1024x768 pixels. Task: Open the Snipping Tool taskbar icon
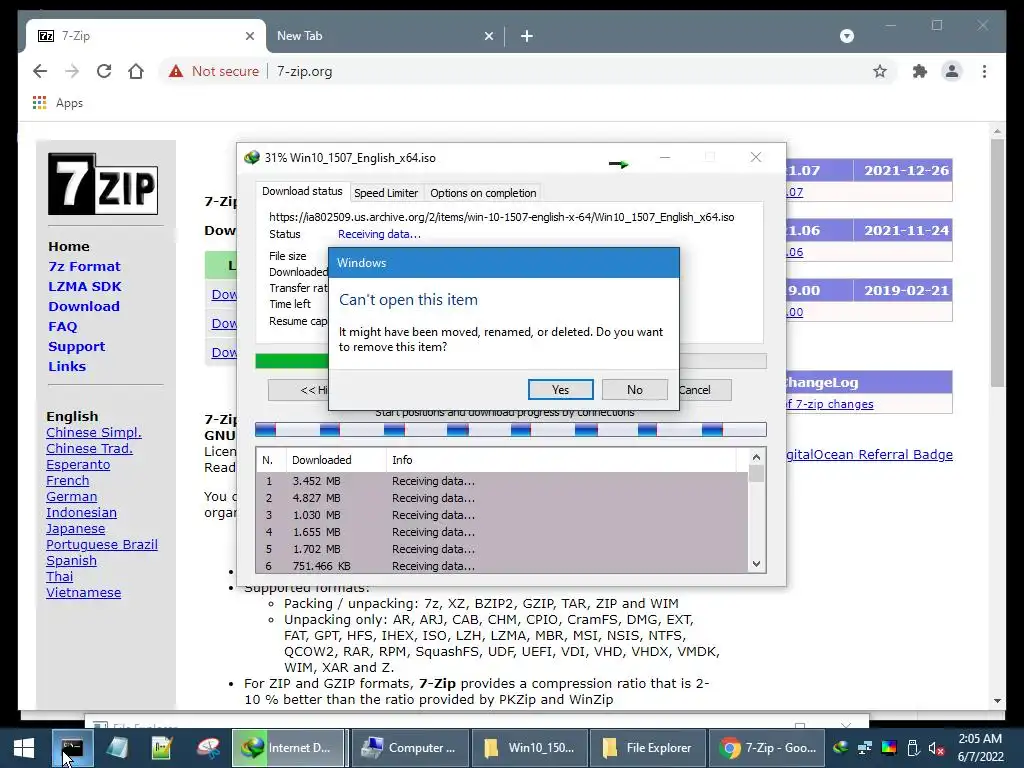(208, 748)
